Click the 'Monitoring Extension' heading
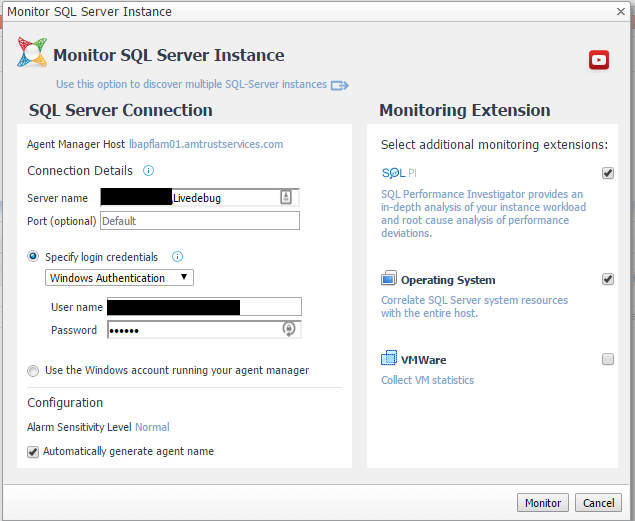 click(x=465, y=110)
